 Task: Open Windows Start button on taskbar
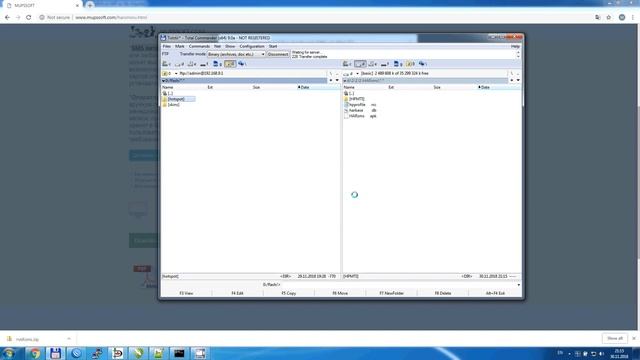coord(9,353)
